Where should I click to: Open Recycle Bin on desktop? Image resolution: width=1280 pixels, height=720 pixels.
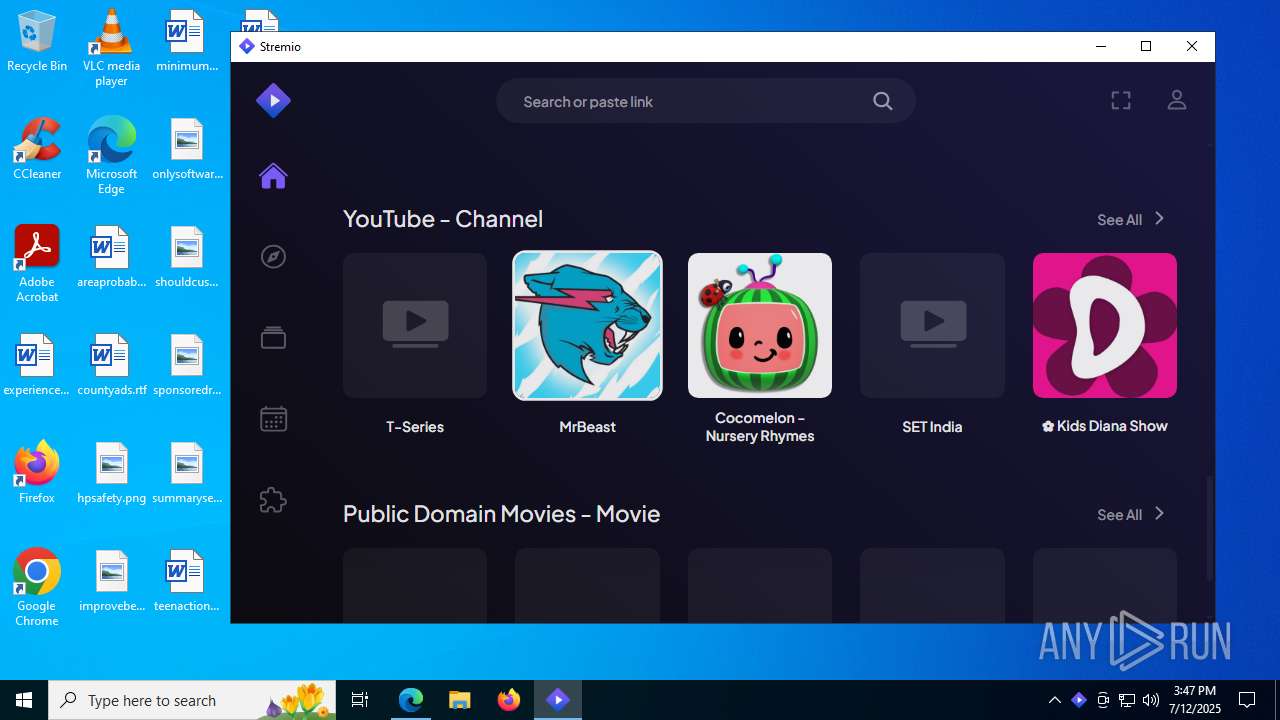tap(37, 42)
